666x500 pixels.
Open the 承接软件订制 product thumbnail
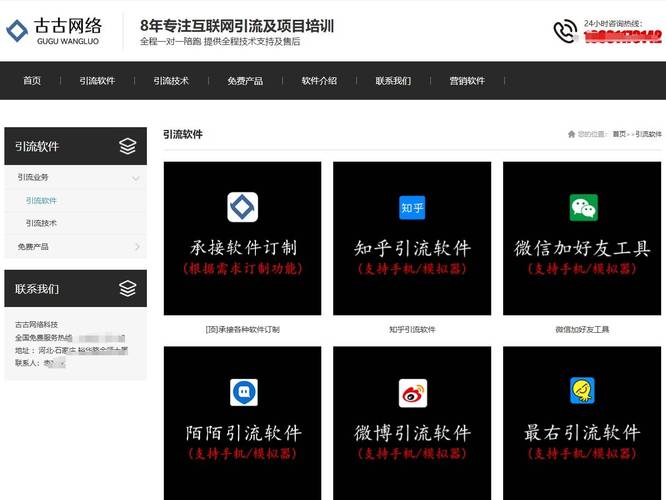coord(243,238)
